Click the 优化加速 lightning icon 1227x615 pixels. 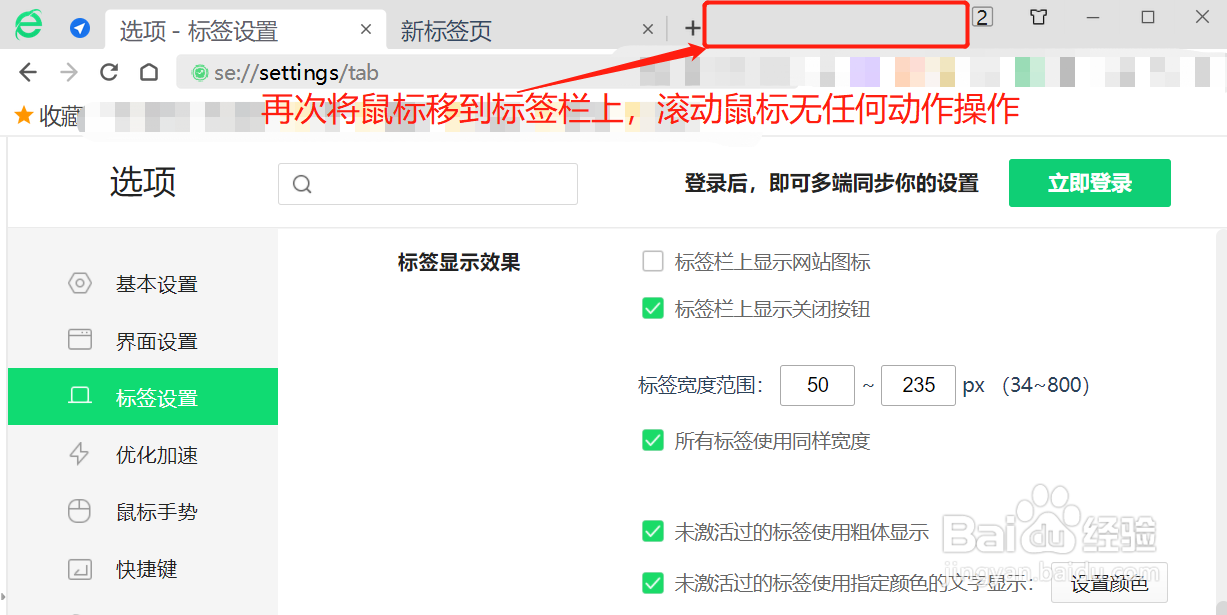pos(79,454)
